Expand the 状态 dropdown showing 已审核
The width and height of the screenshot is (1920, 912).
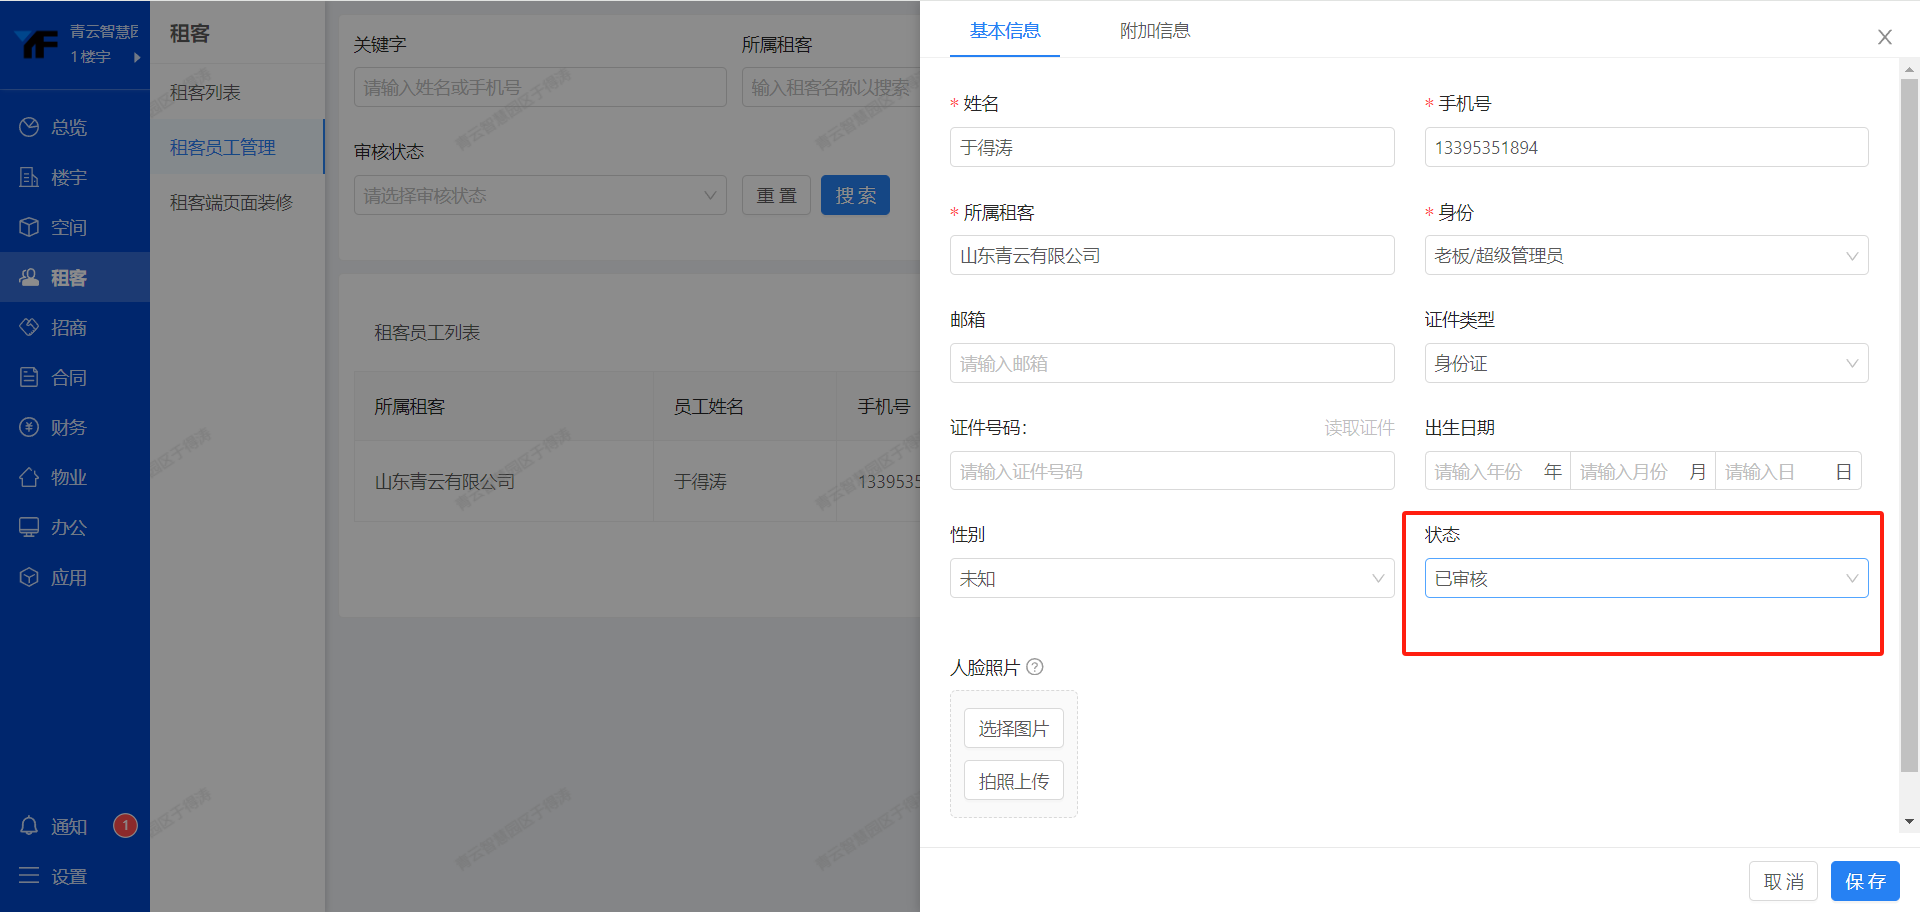click(1645, 579)
